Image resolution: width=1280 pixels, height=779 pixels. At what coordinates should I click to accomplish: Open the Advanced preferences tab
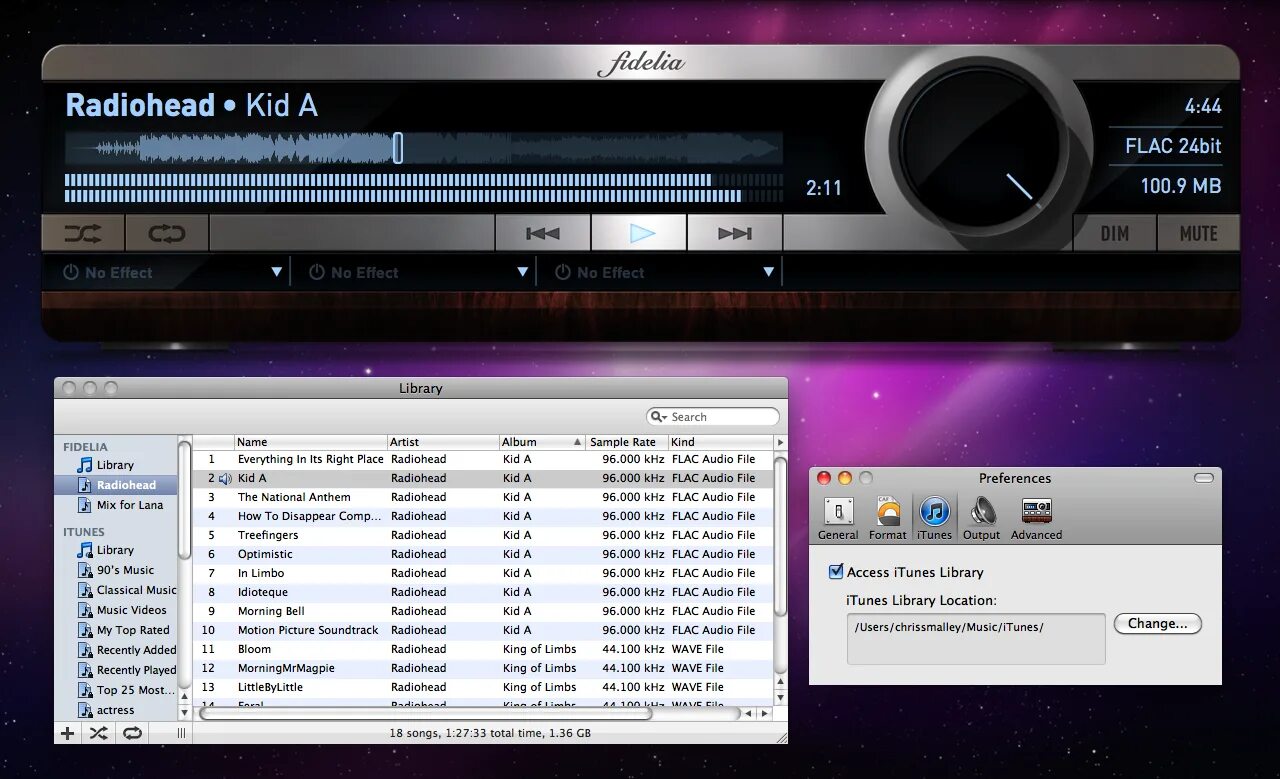click(x=1036, y=518)
